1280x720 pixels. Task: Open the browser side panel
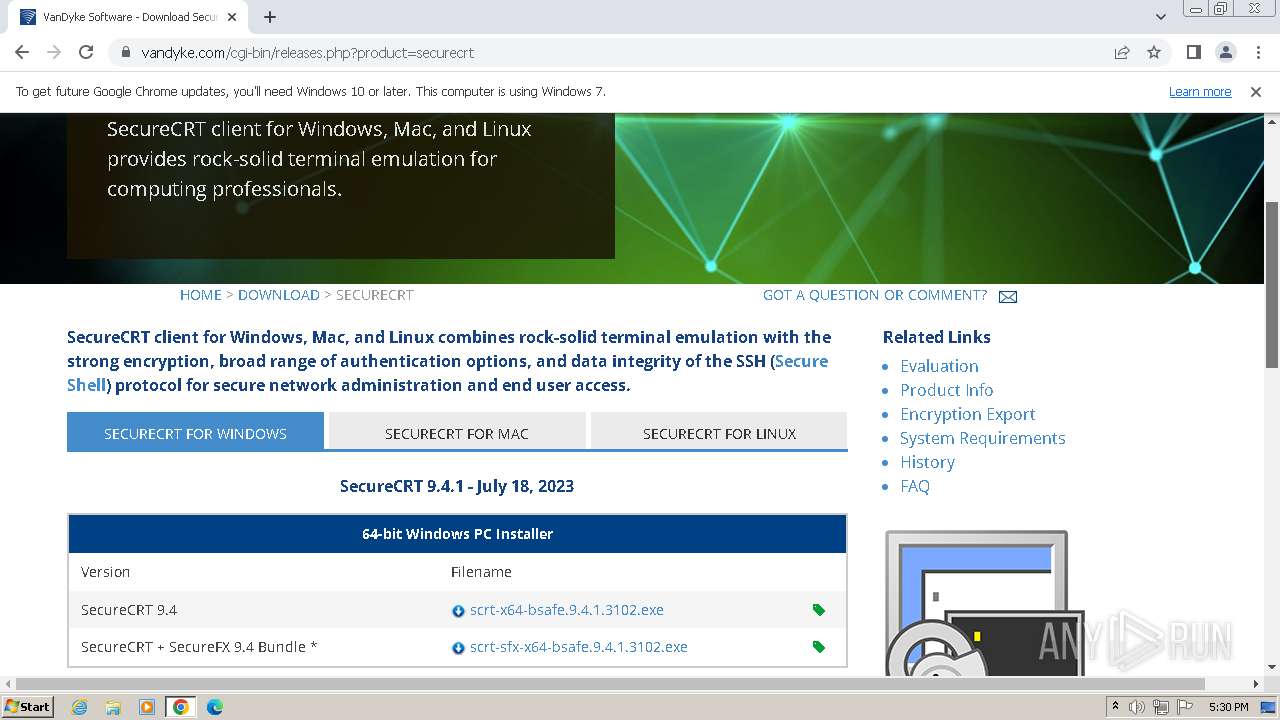tap(1193, 52)
